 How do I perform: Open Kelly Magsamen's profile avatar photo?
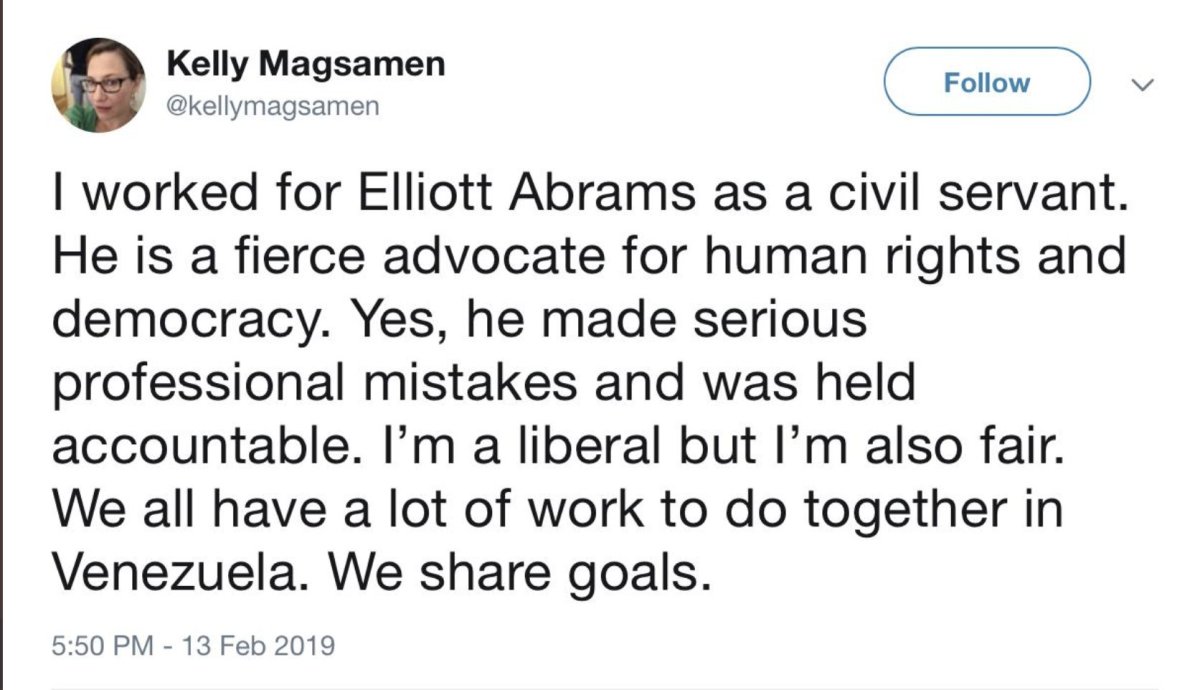point(99,85)
